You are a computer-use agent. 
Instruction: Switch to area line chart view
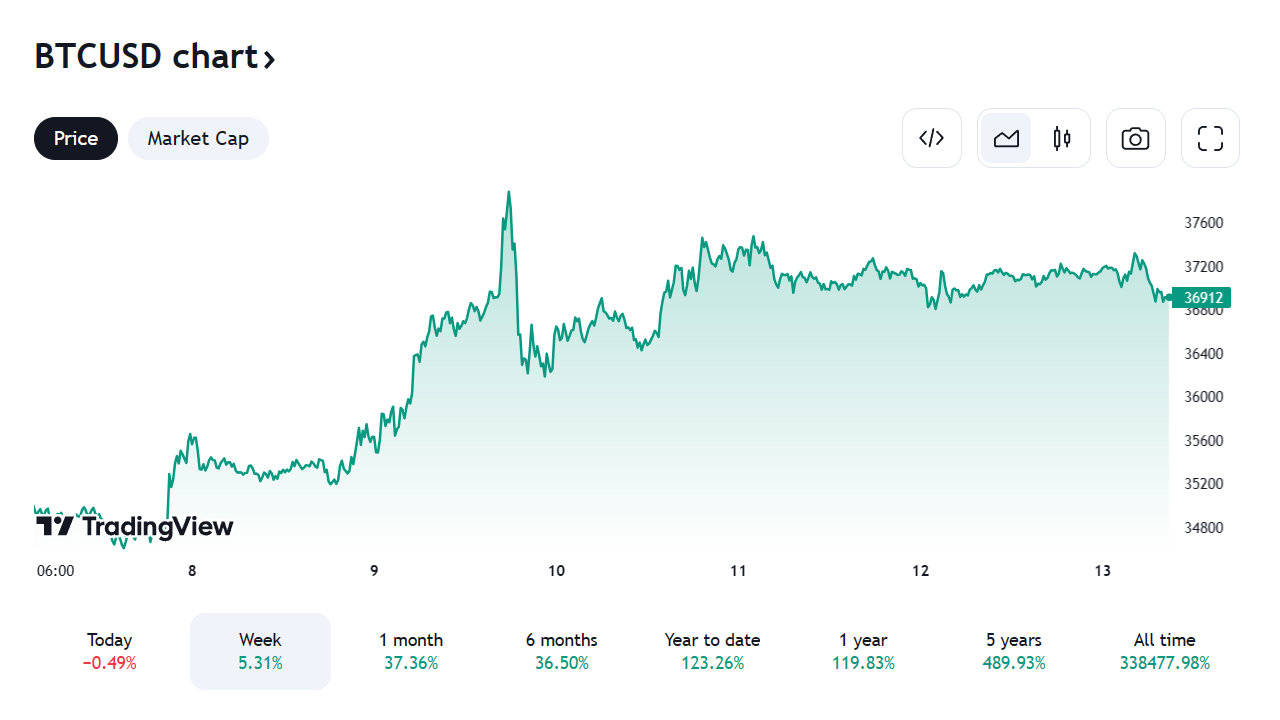pos(1006,138)
